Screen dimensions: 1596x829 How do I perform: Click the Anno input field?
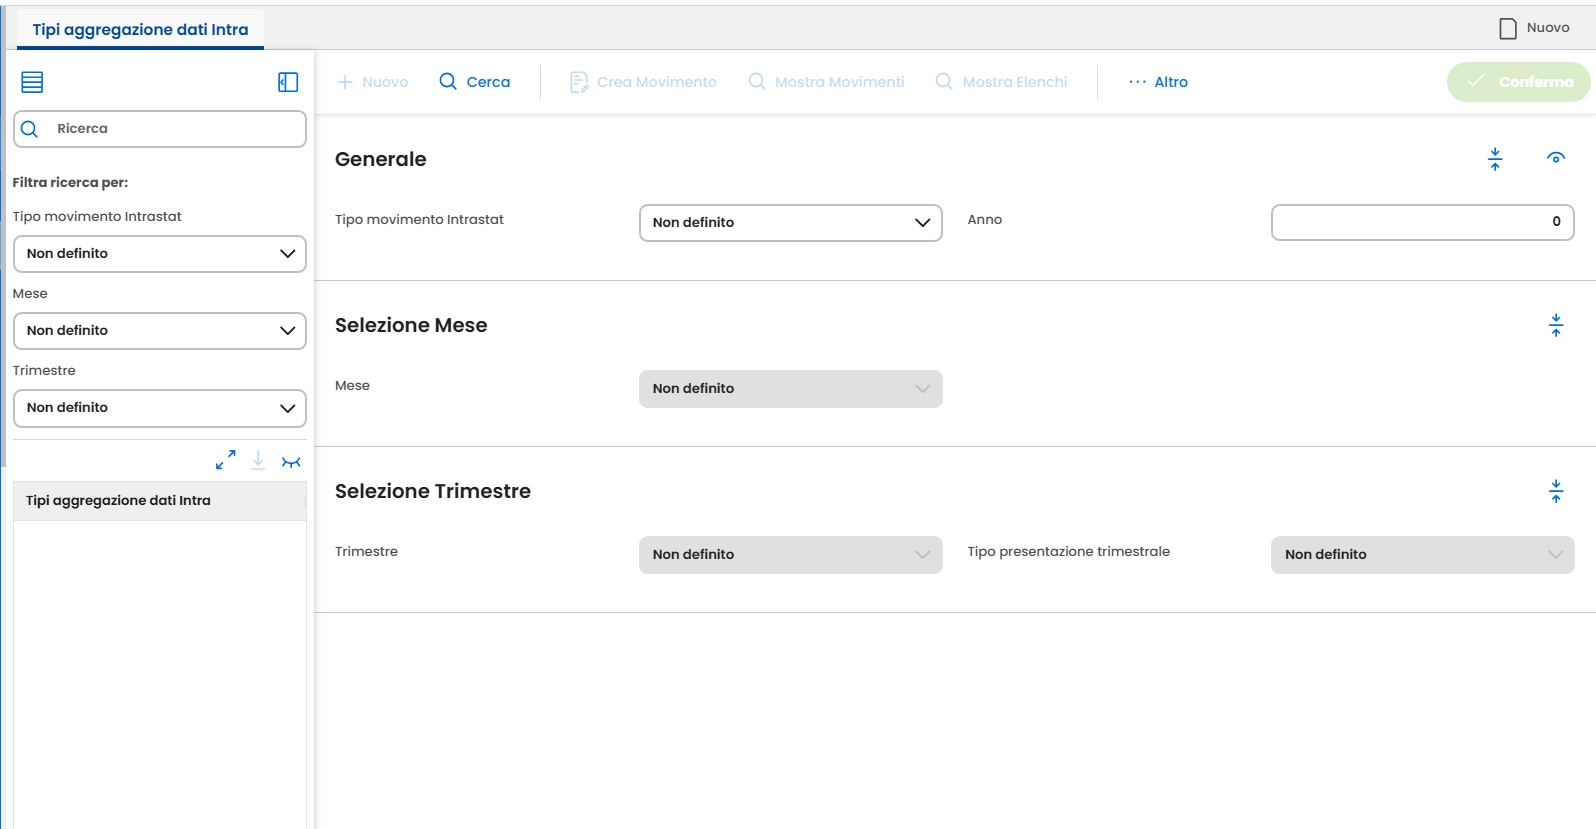1421,222
